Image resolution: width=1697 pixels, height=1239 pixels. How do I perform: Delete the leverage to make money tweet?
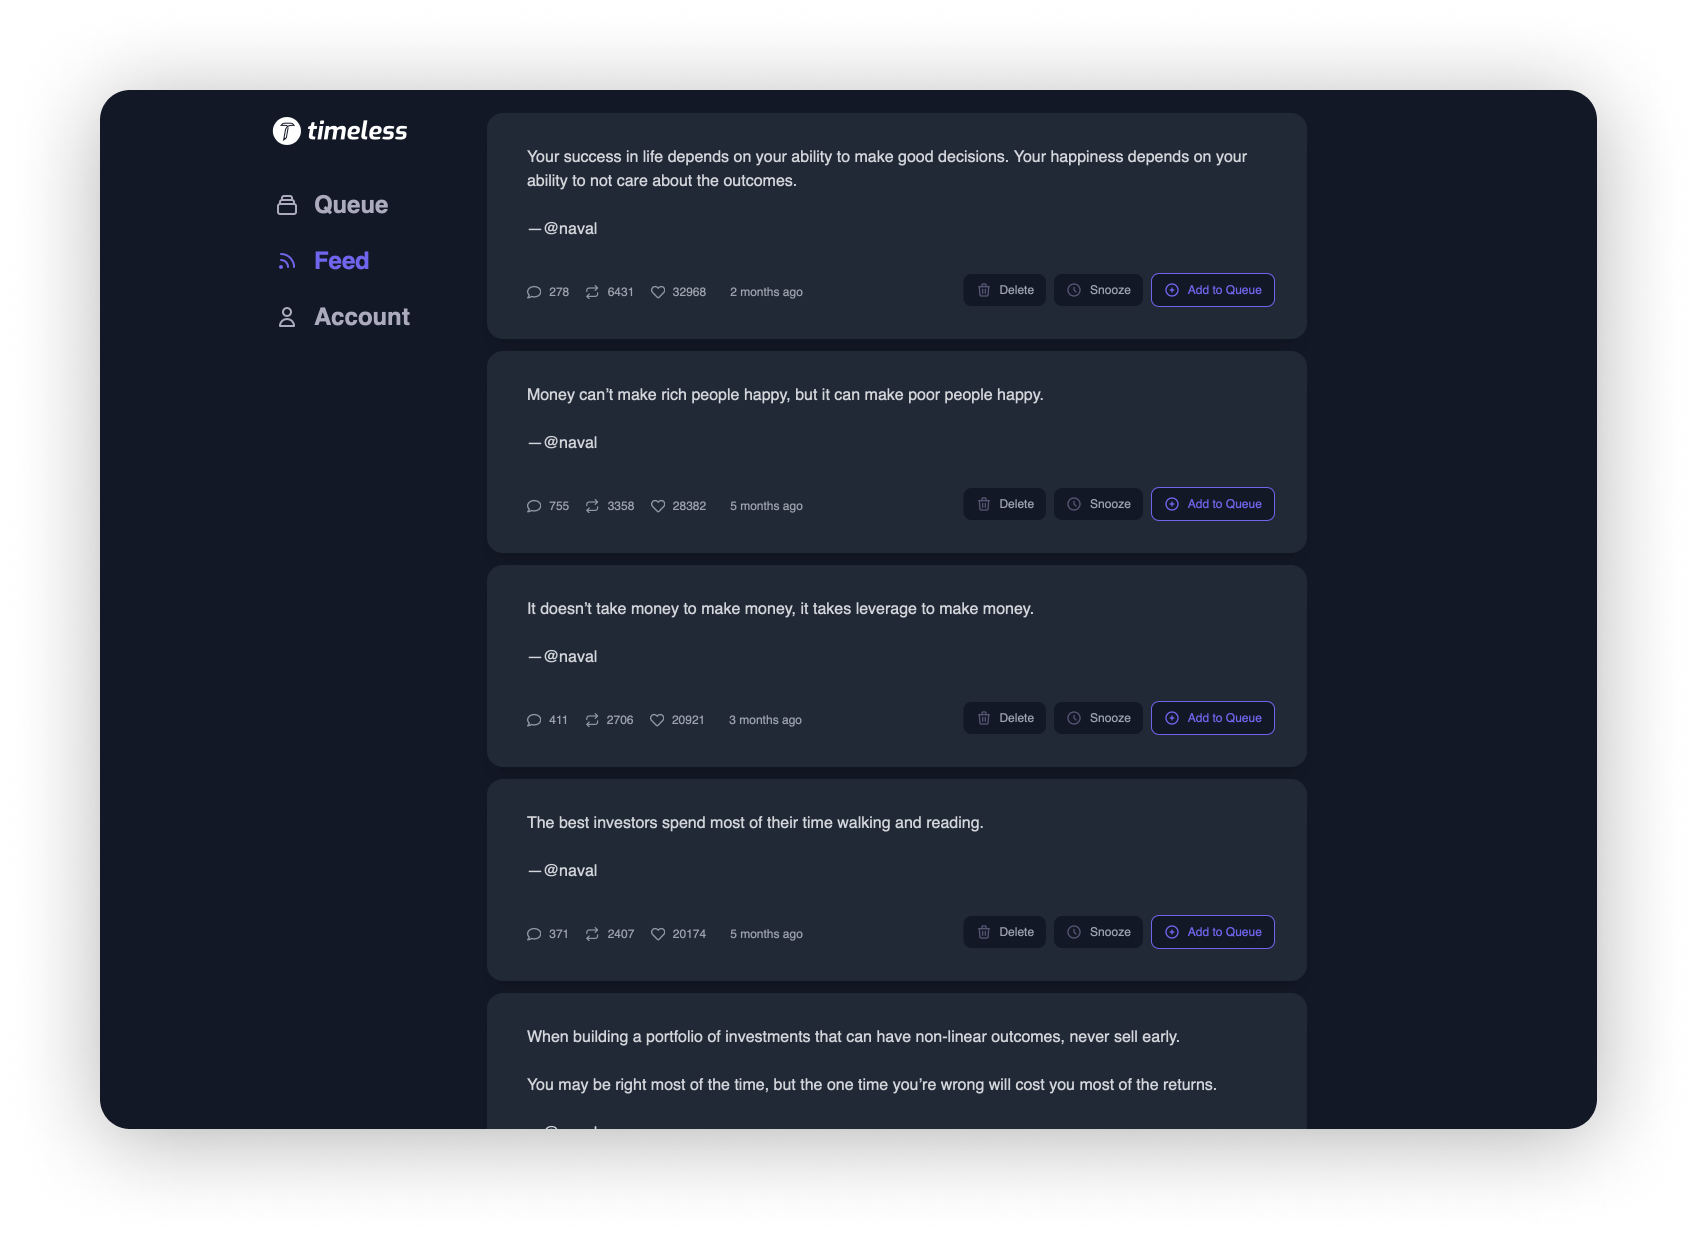(1005, 718)
